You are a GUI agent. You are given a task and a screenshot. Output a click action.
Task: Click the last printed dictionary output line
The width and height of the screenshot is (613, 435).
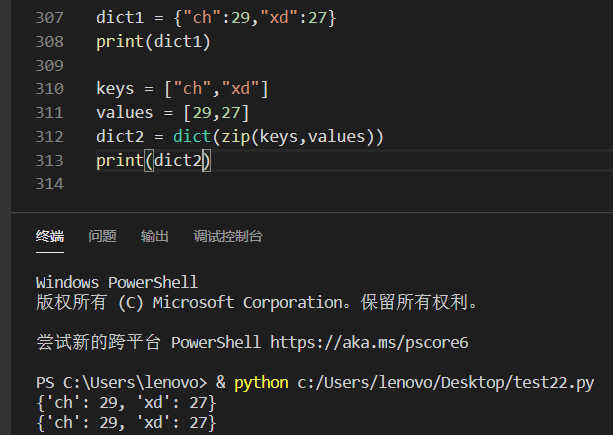tap(126, 422)
